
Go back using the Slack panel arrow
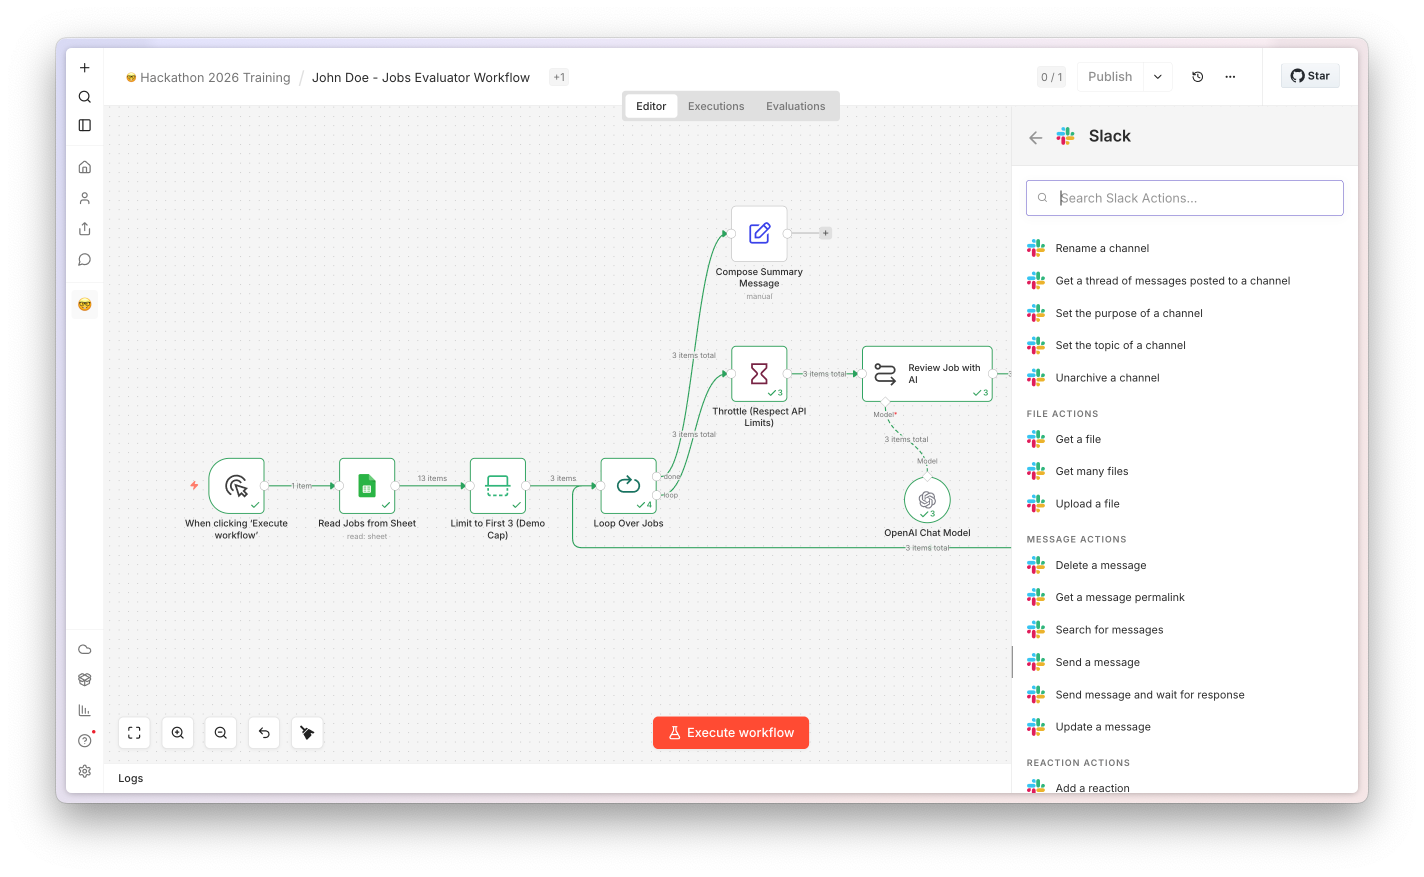point(1036,138)
